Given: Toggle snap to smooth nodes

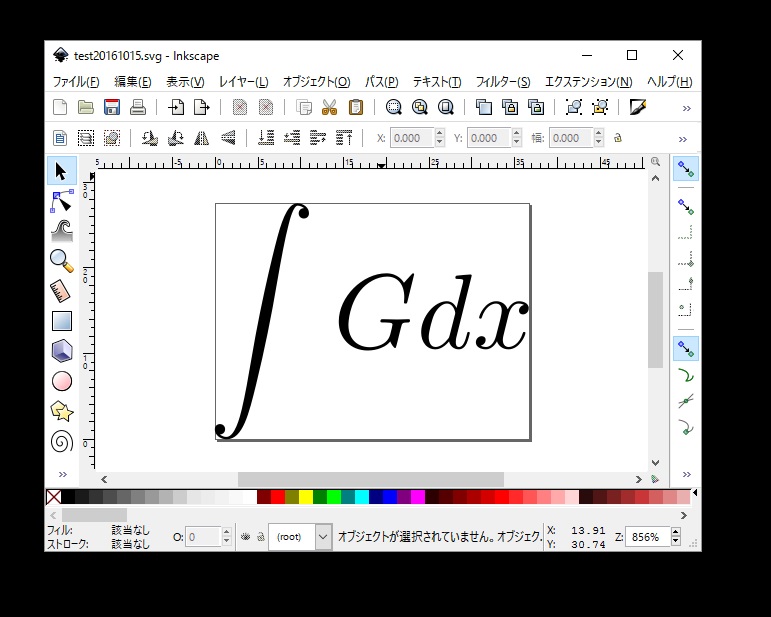Looking at the screenshot, I should [685, 427].
